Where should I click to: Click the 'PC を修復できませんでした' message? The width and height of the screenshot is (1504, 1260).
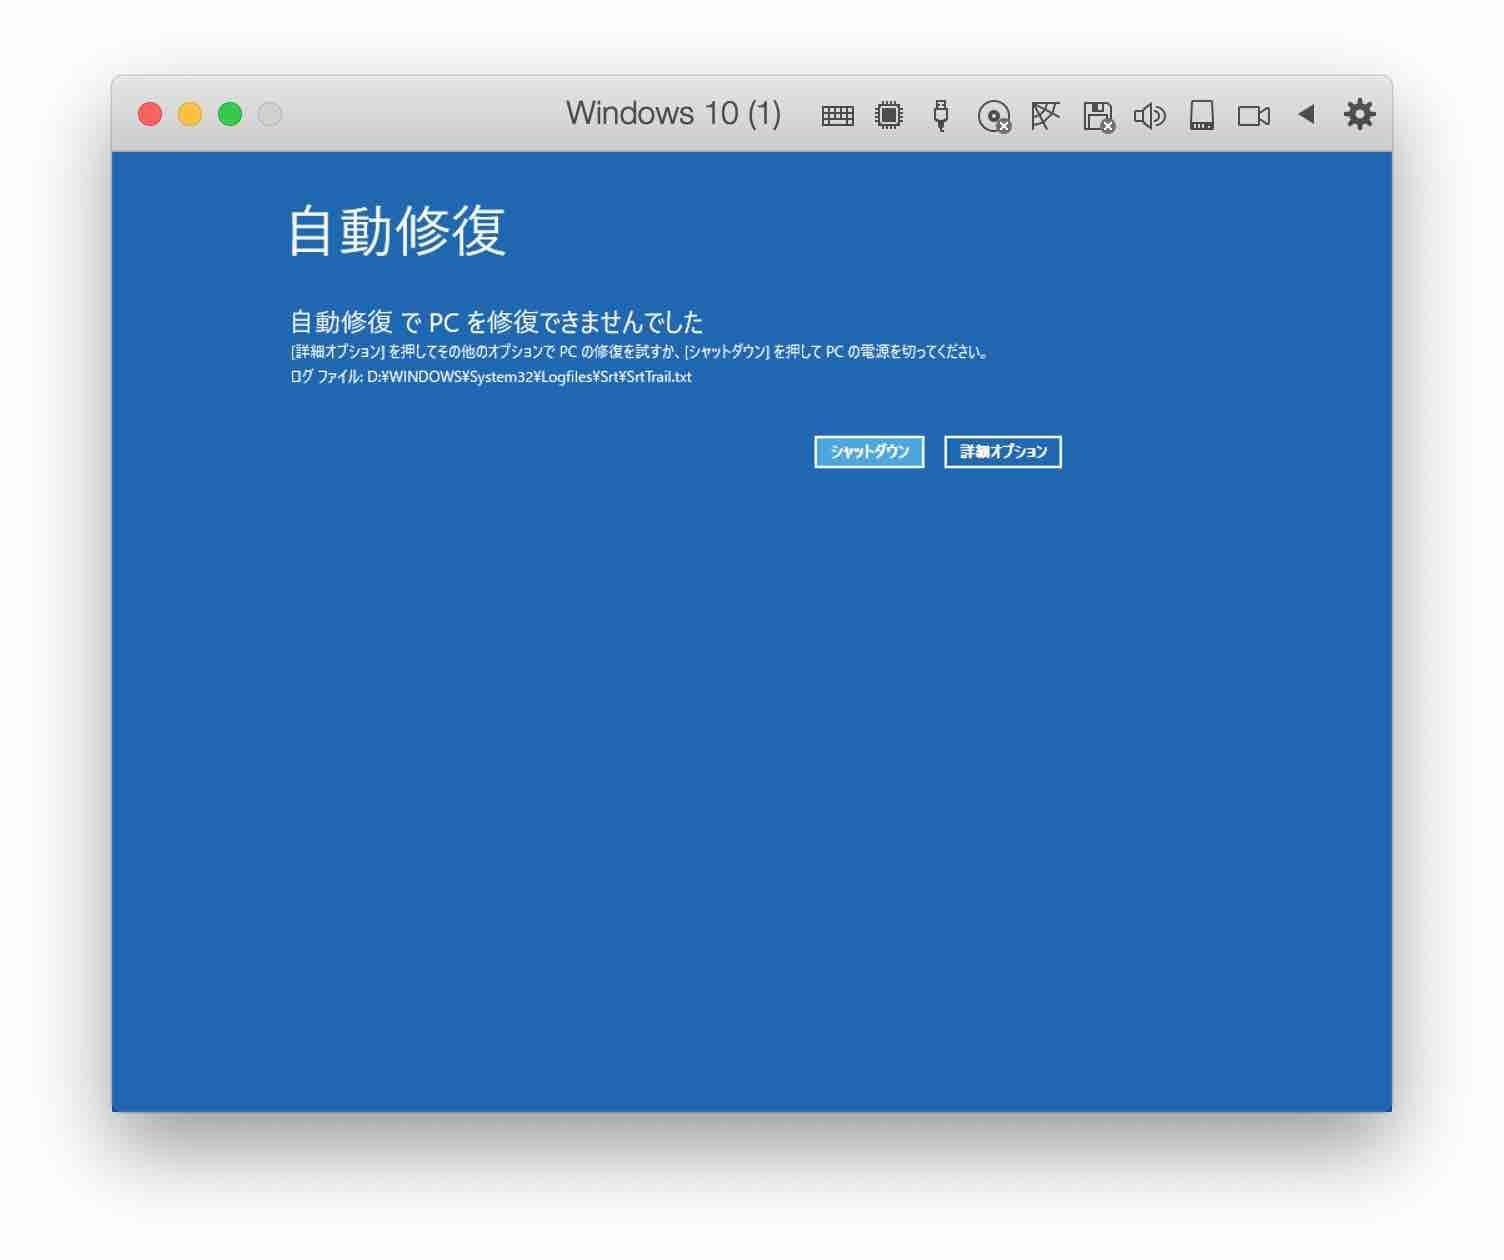coord(566,322)
